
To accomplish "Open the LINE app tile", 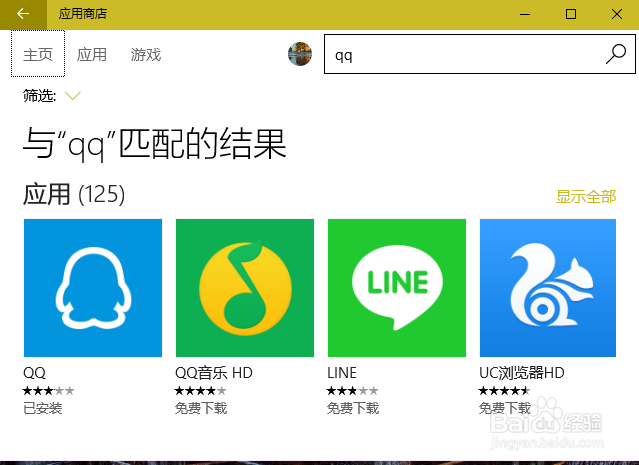I will pyautogui.click(x=397, y=288).
